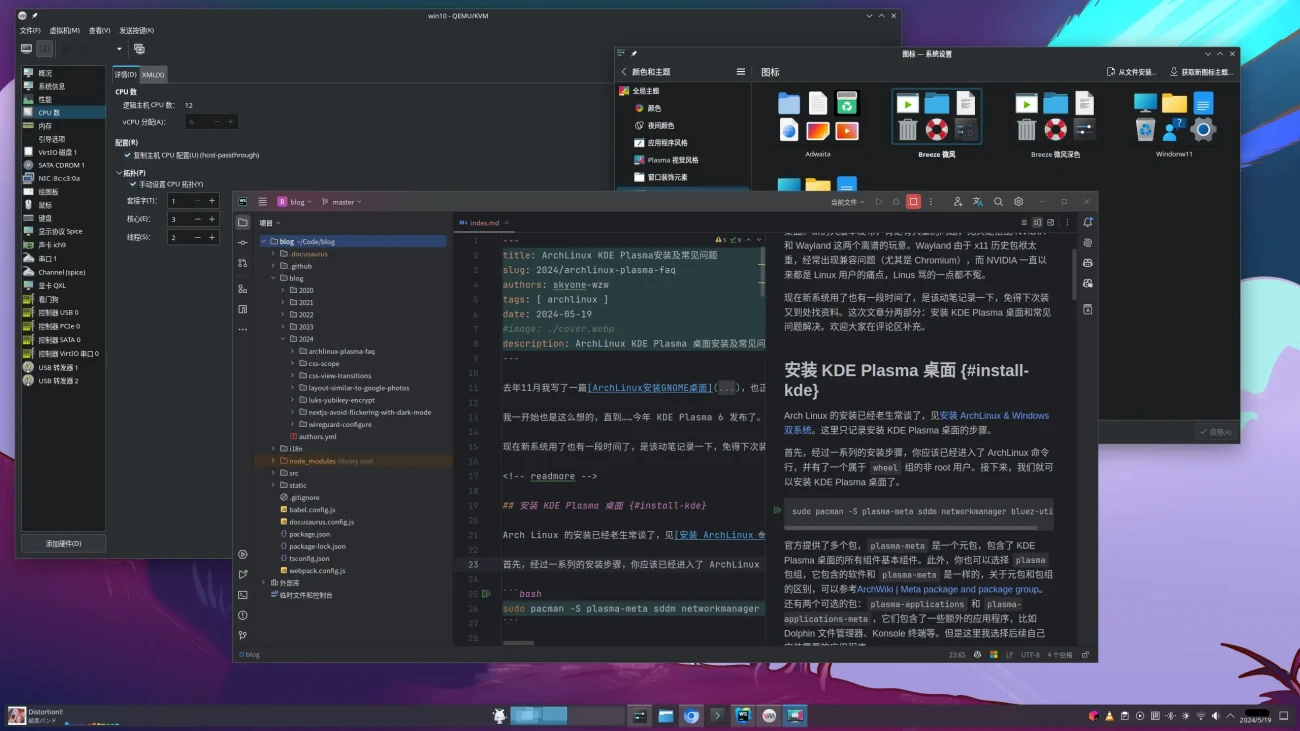
Task: Open IDE settings via the gear icon
Action: tap(1018, 201)
